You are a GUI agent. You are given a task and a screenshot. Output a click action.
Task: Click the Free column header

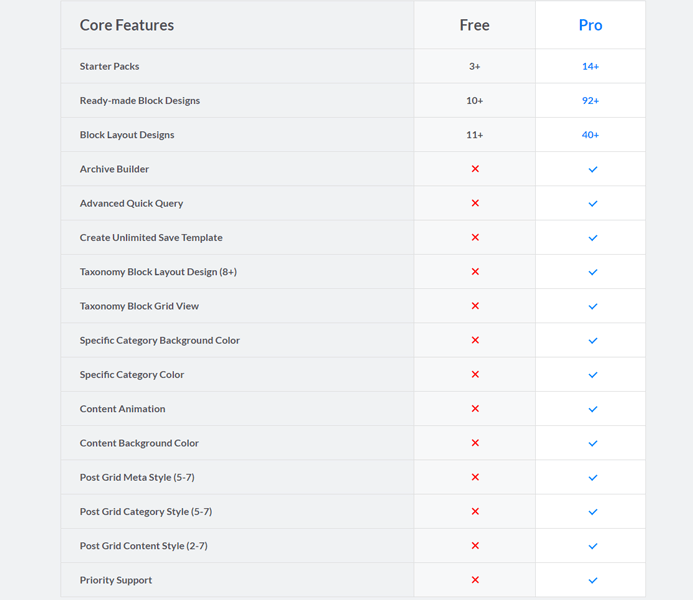(x=474, y=25)
